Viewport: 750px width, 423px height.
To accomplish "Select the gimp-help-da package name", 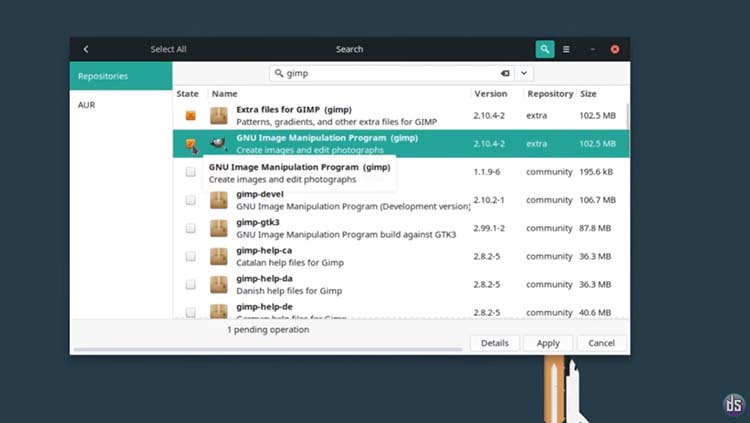I will click(x=265, y=278).
